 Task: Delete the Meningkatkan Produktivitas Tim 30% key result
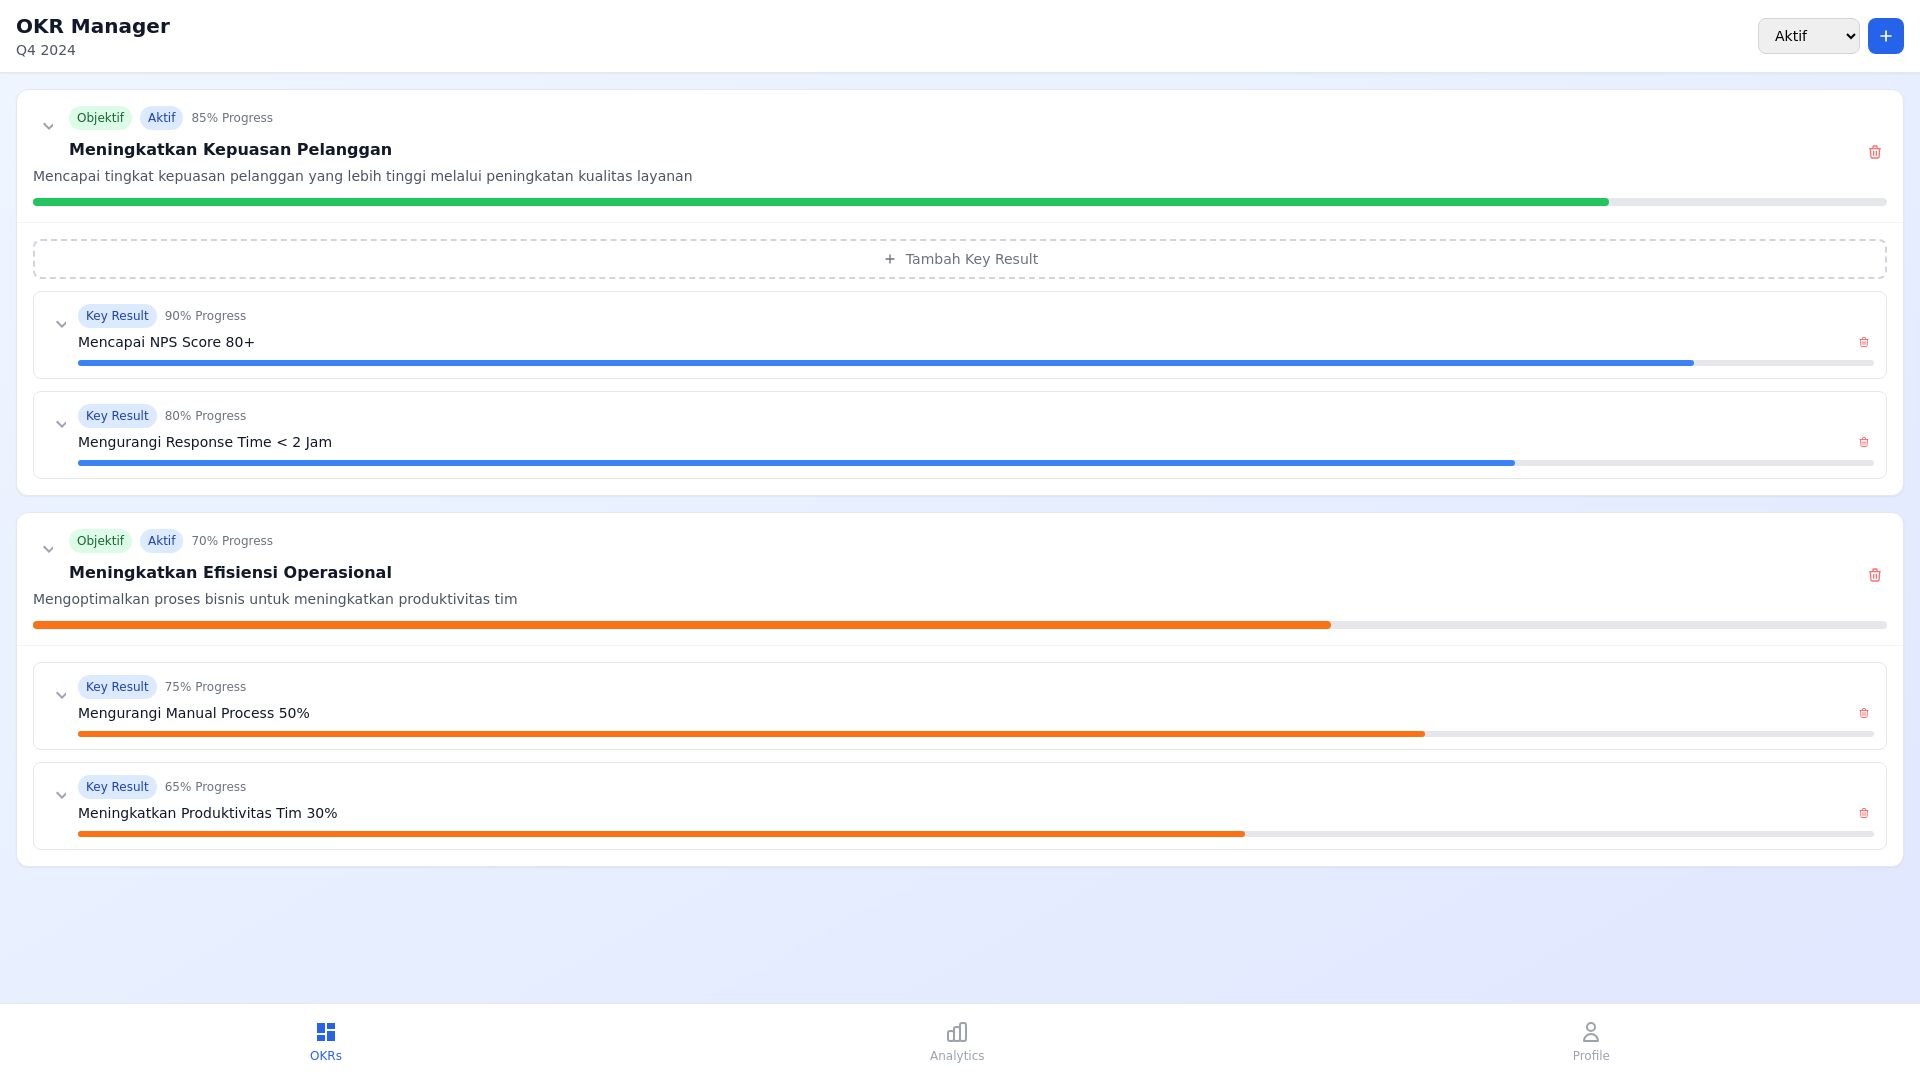click(x=1864, y=813)
